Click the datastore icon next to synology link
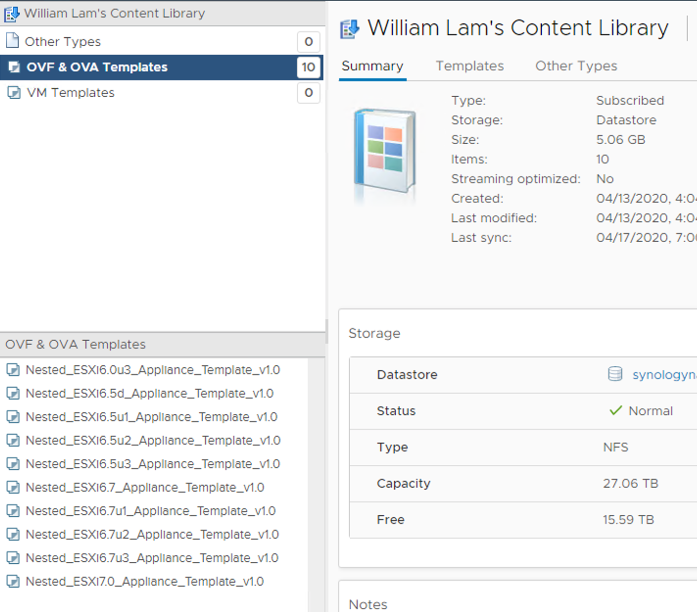This screenshot has height=612, width=697. [x=615, y=374]
